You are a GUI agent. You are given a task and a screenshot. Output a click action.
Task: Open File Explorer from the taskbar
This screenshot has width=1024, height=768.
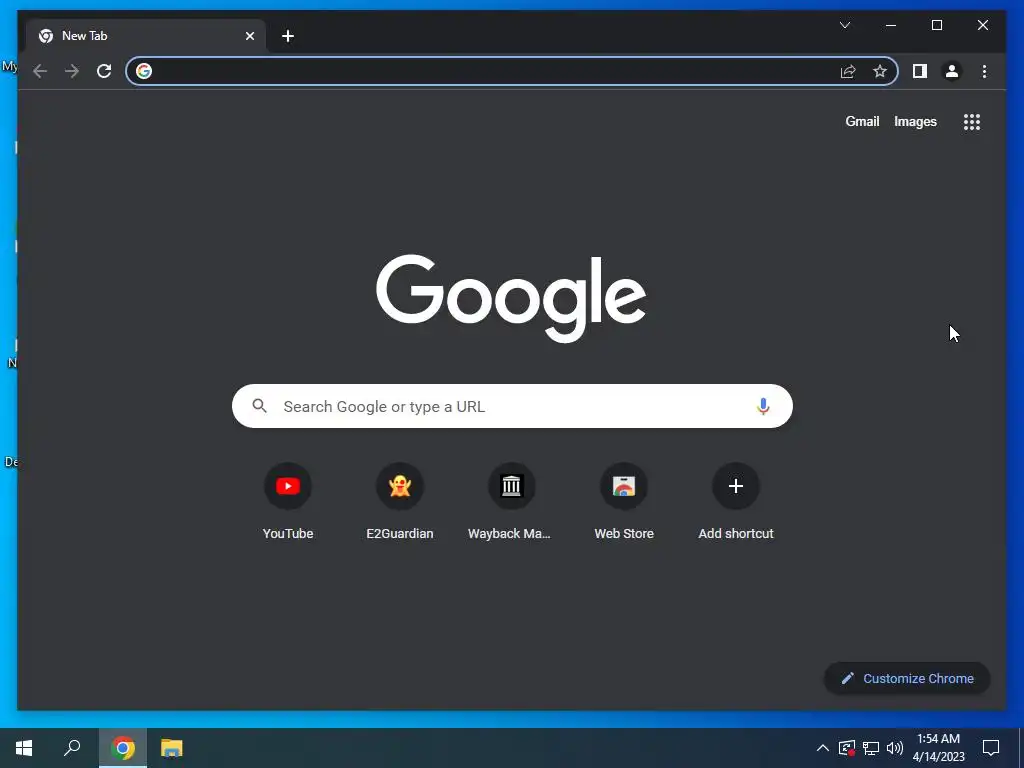pyautogui.click(x=172, y=748)
